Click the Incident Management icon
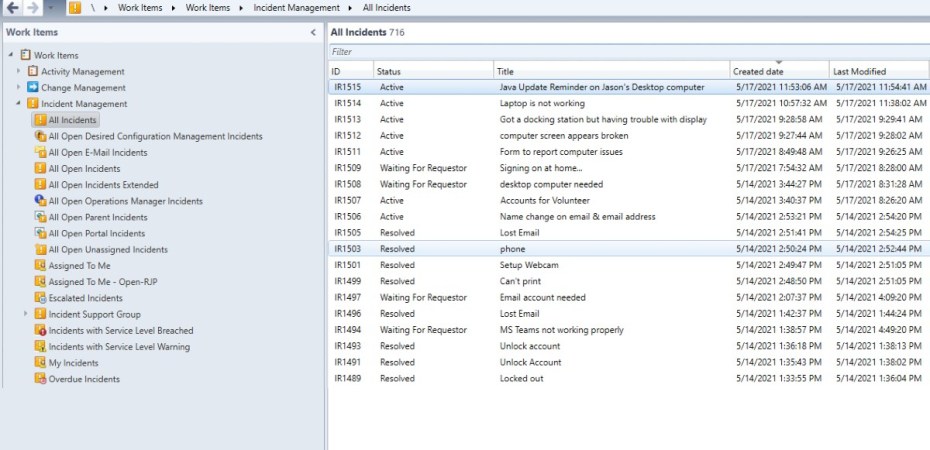This screenshot has width=930, height=450. coord(33,103)
